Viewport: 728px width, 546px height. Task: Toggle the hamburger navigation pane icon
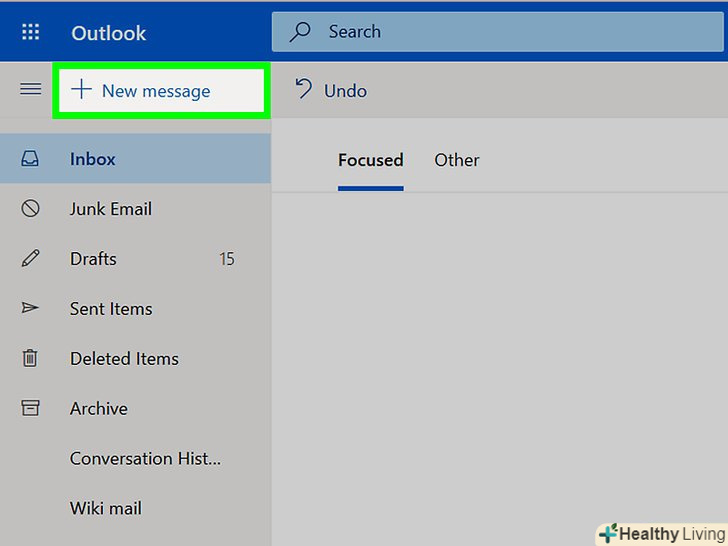31,89
